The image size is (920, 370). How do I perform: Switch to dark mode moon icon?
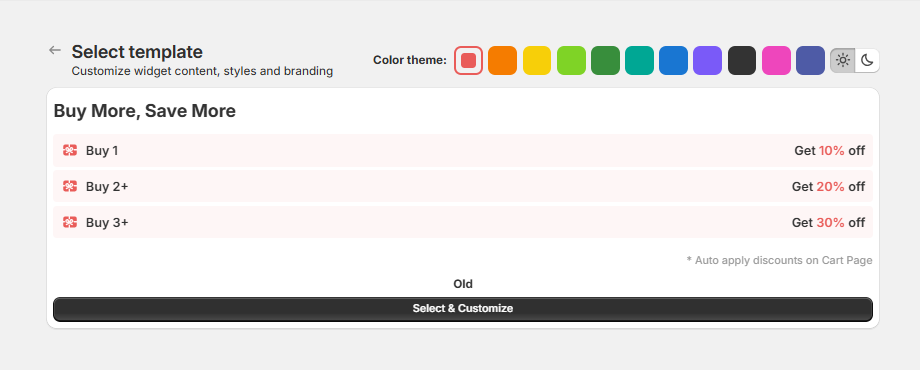click(867, 60)
